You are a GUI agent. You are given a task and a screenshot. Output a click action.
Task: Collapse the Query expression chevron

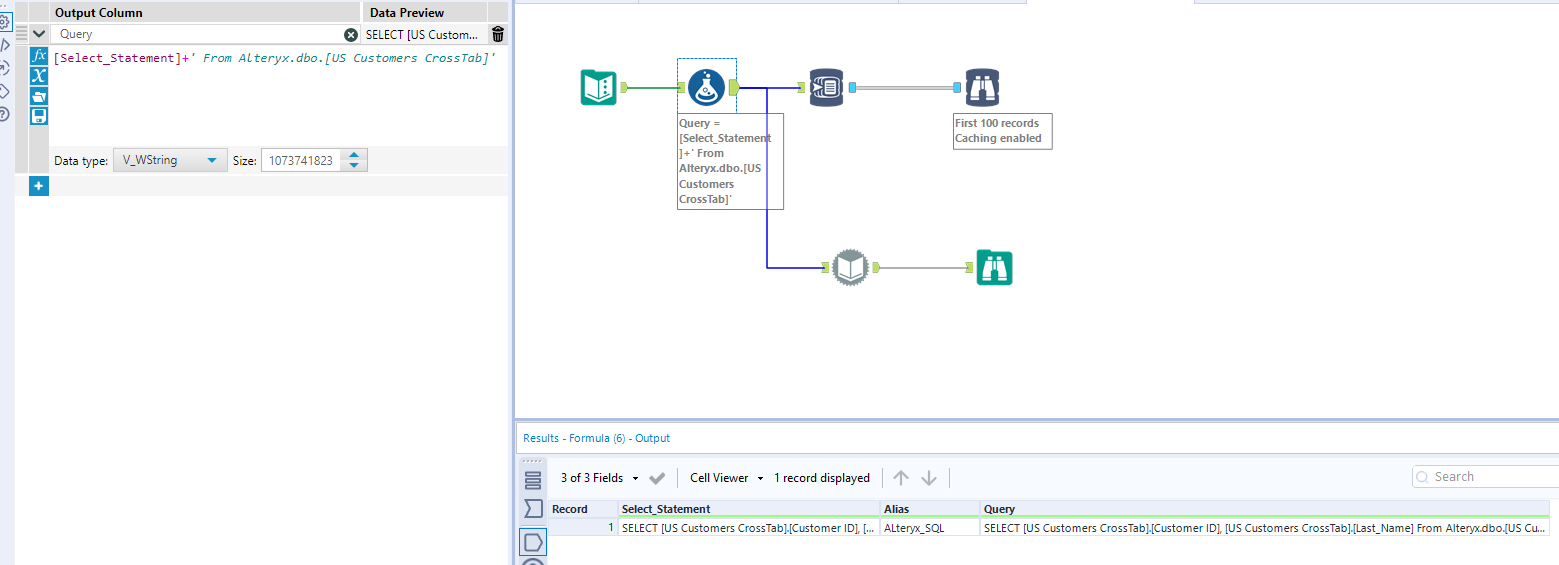point(39,34)
